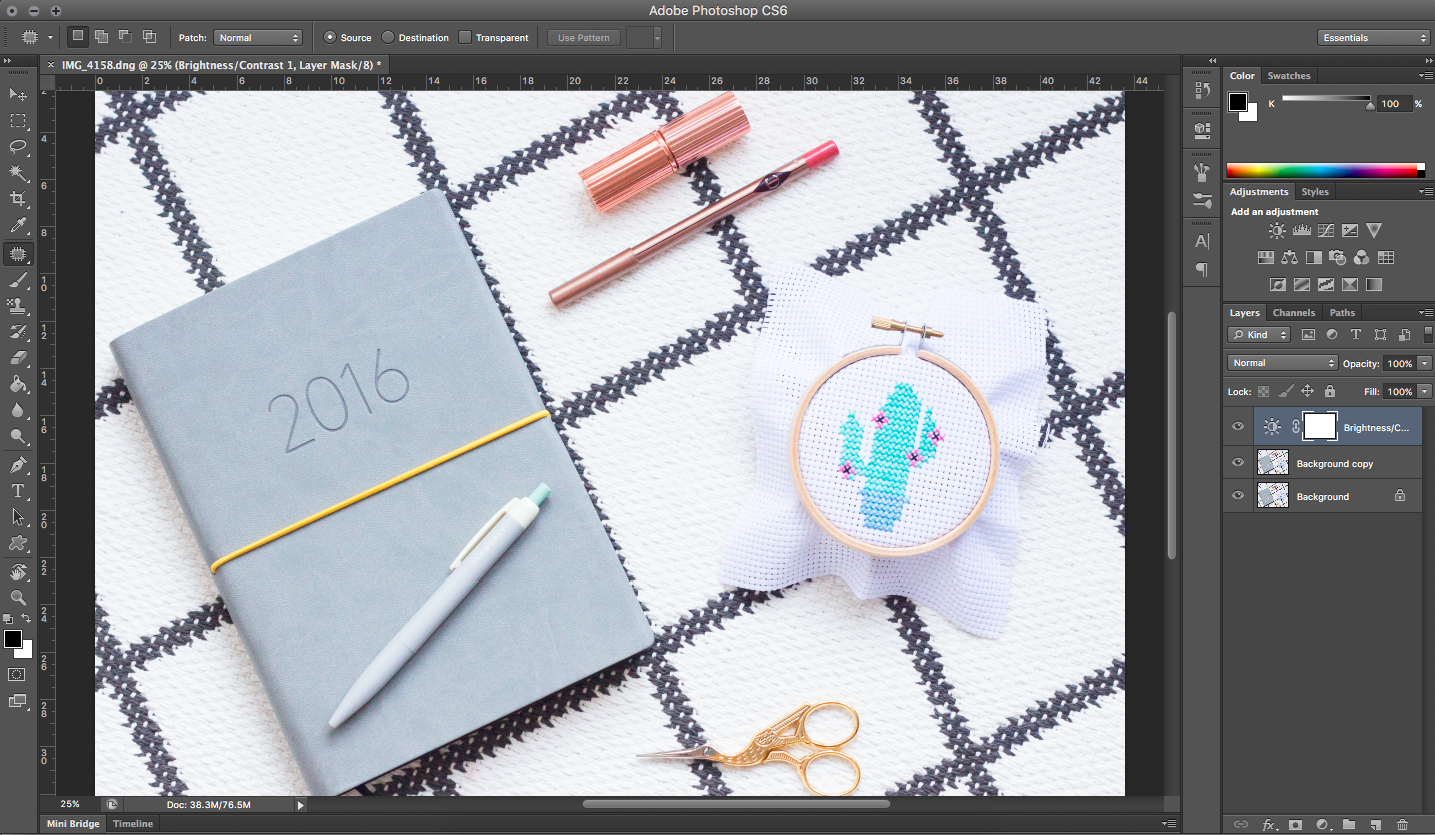Choose the Destination radio button
This screenshot has height=835, width=1435.
click(x=388, y=37)
